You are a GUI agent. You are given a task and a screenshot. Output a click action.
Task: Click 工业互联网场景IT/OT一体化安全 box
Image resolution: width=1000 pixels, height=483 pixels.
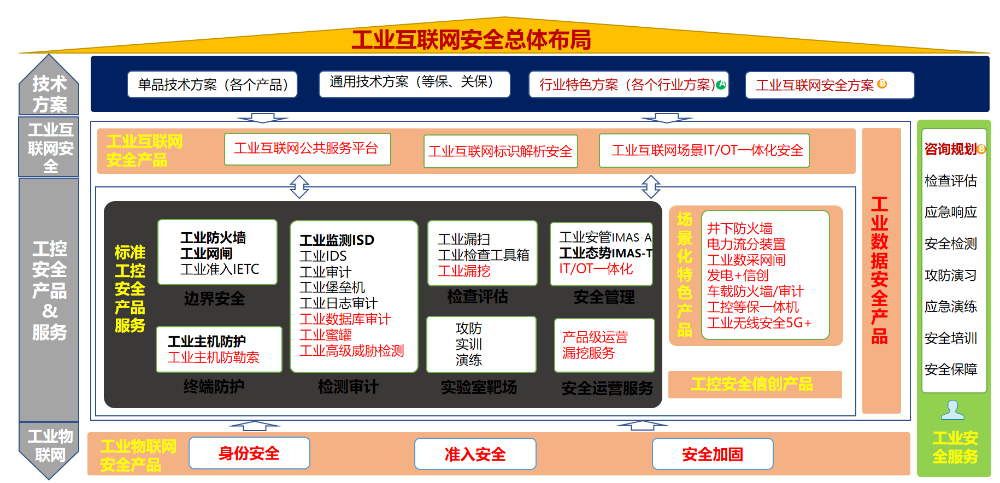click(x=704, y=151)
